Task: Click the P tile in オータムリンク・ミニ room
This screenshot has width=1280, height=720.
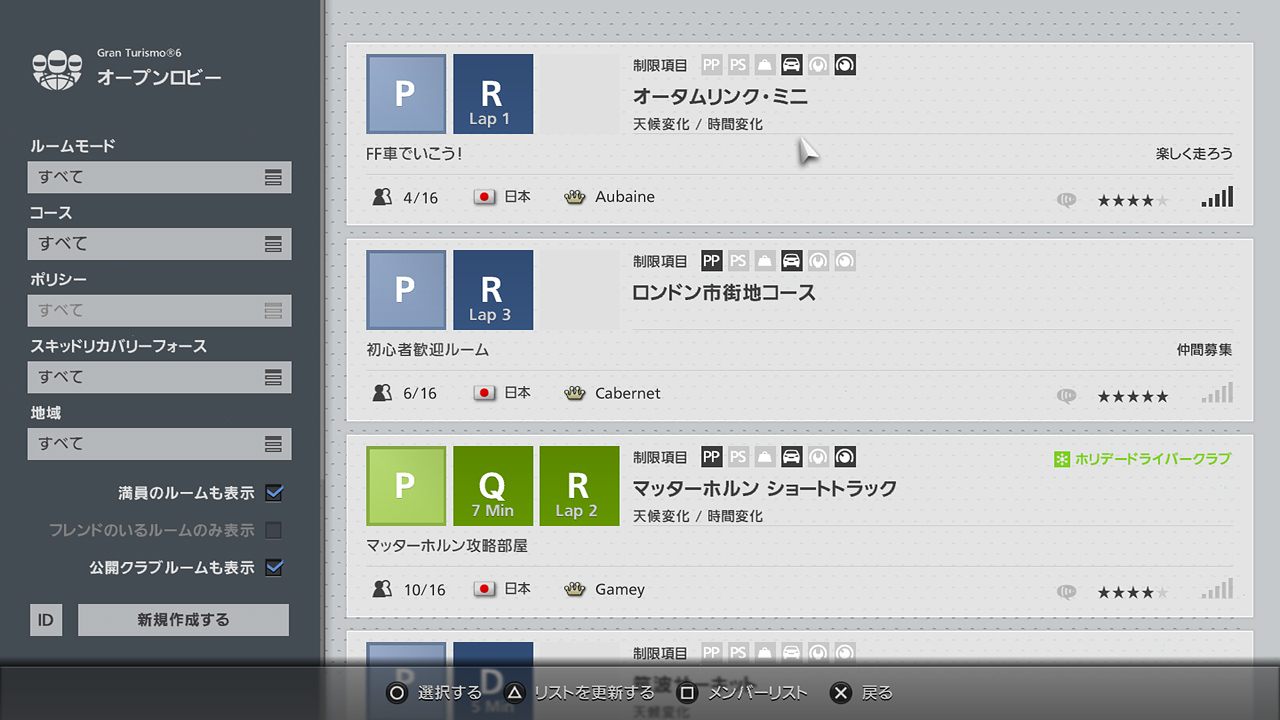Action: pos(406,94)
